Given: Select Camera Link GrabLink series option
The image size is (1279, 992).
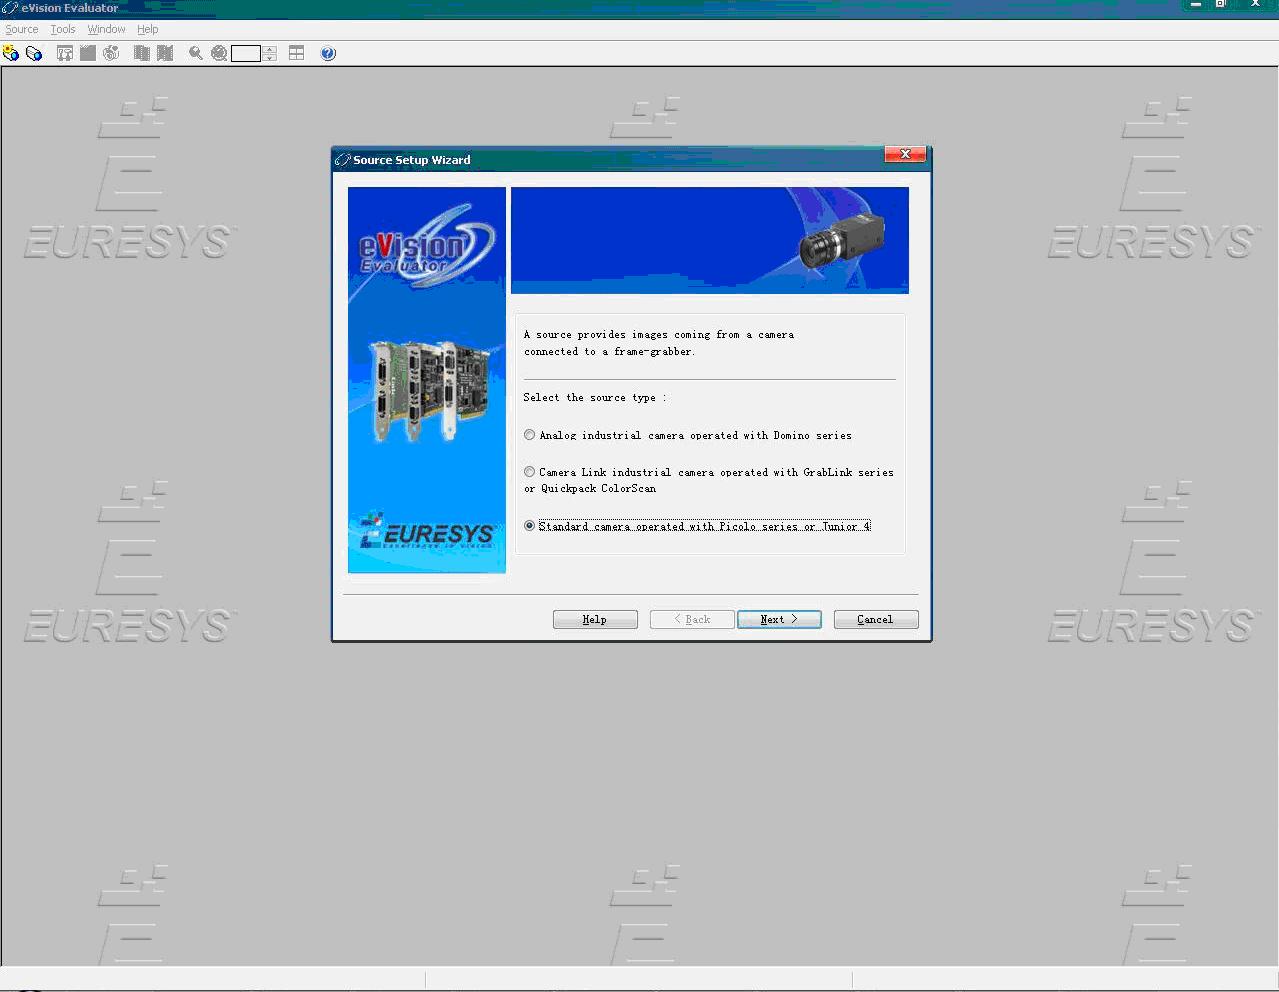Looking at the screenshot, I should (530, 472).
